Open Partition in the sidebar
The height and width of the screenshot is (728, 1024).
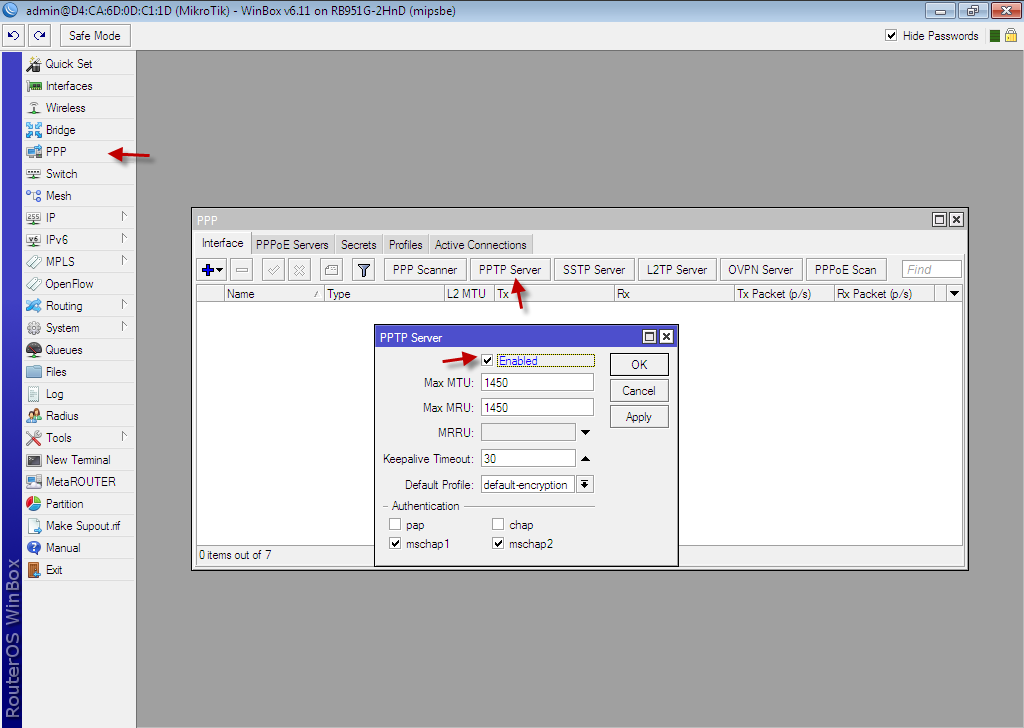pyautogui.click(x=79, y=504)
